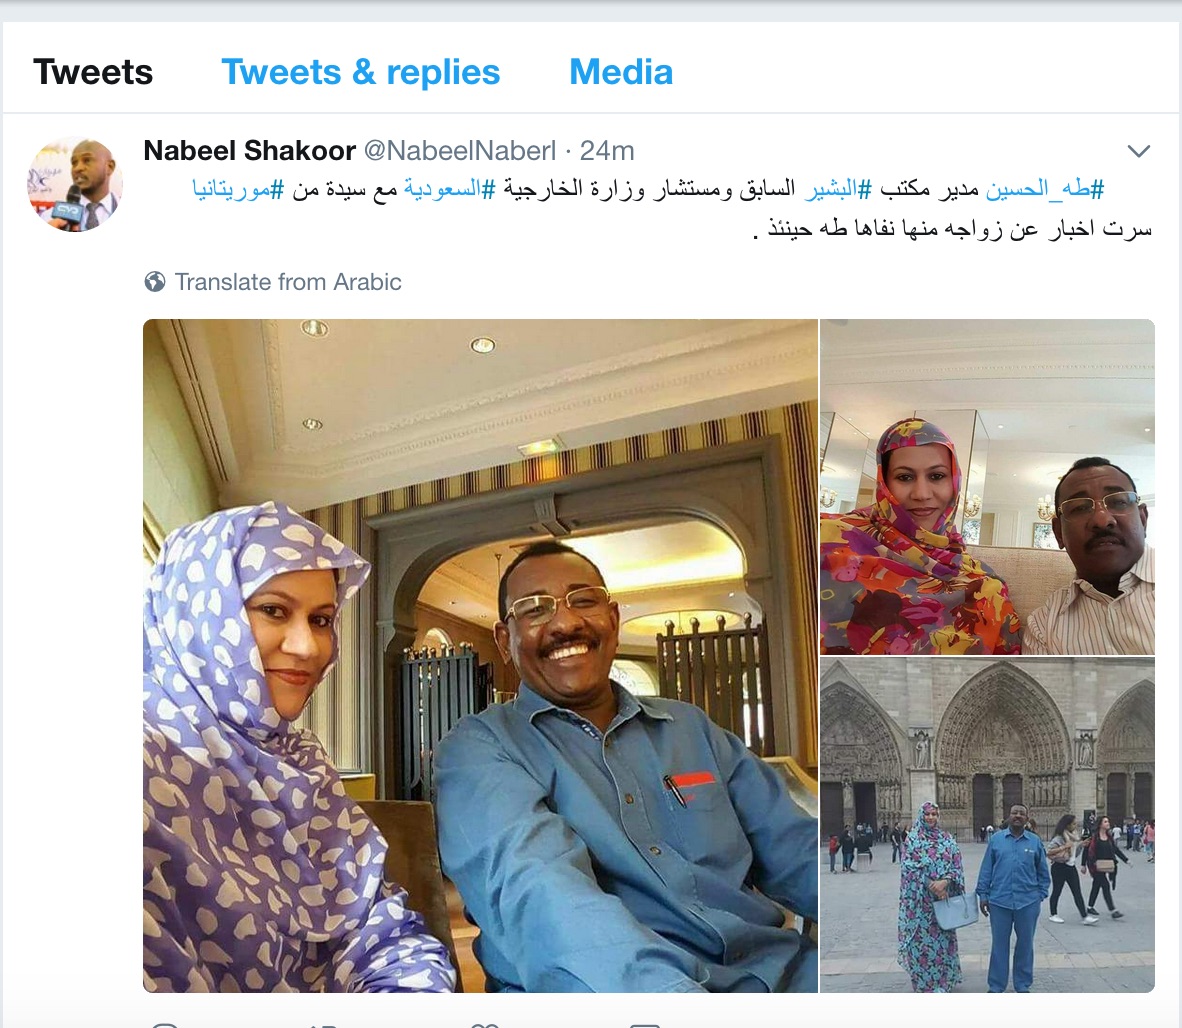Open the large selfie photo with purple scarf
Viewport: 1182px width, 1028px height.
480,656
